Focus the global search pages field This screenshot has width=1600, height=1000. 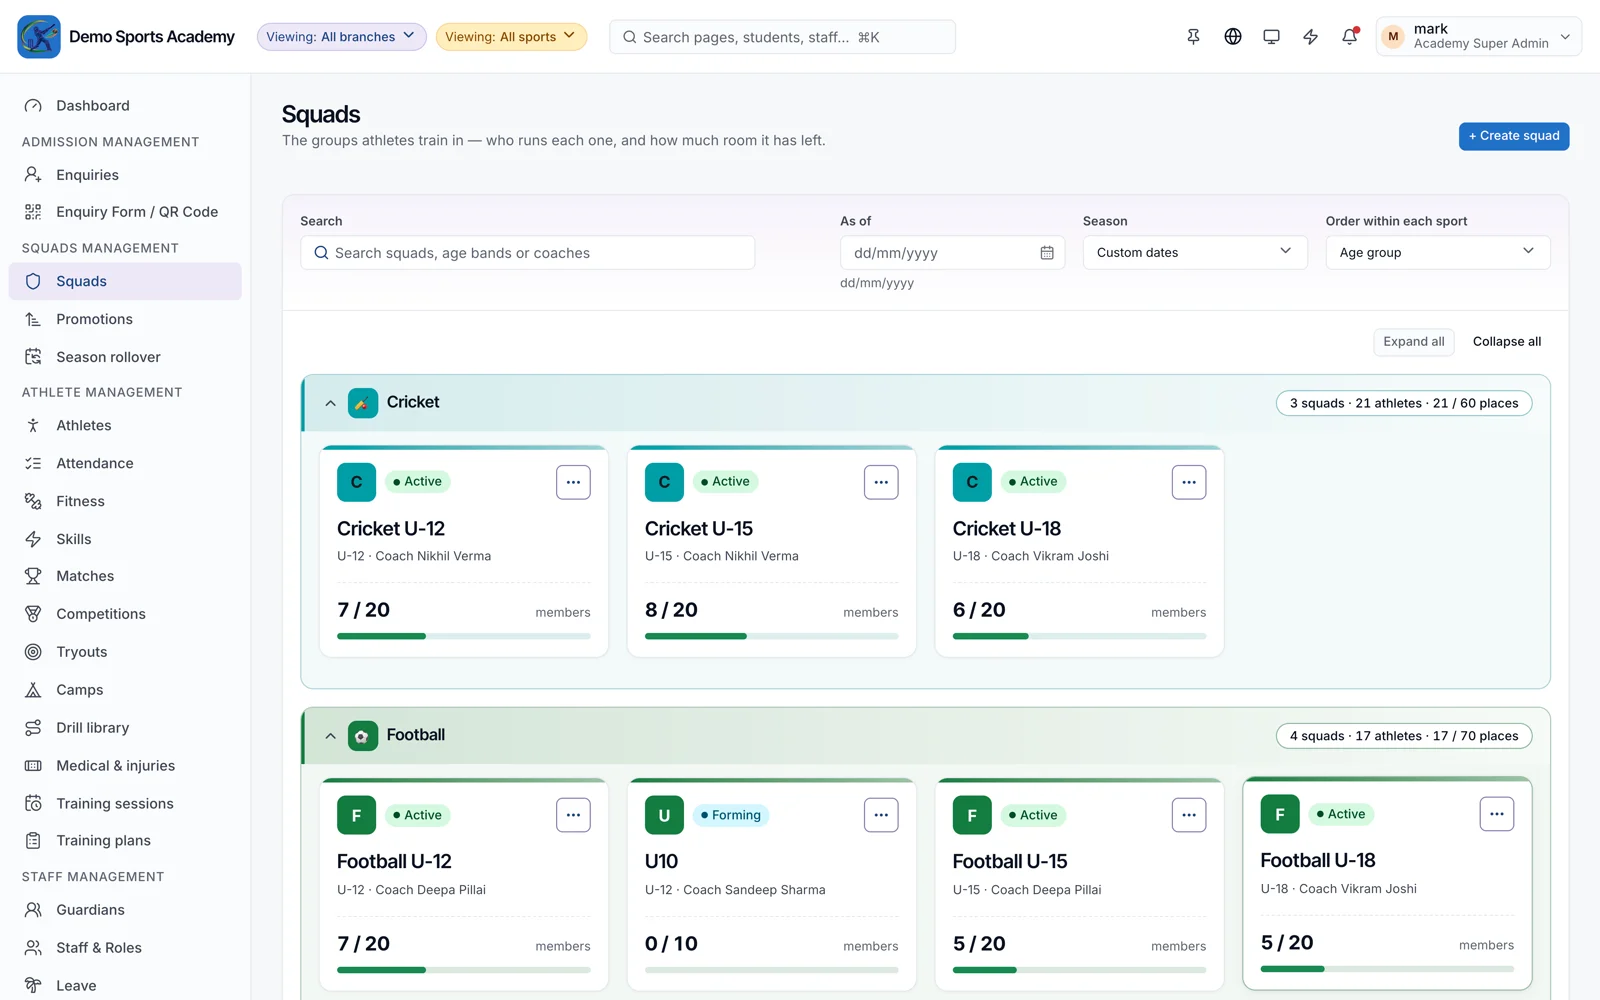pos(782,37)
